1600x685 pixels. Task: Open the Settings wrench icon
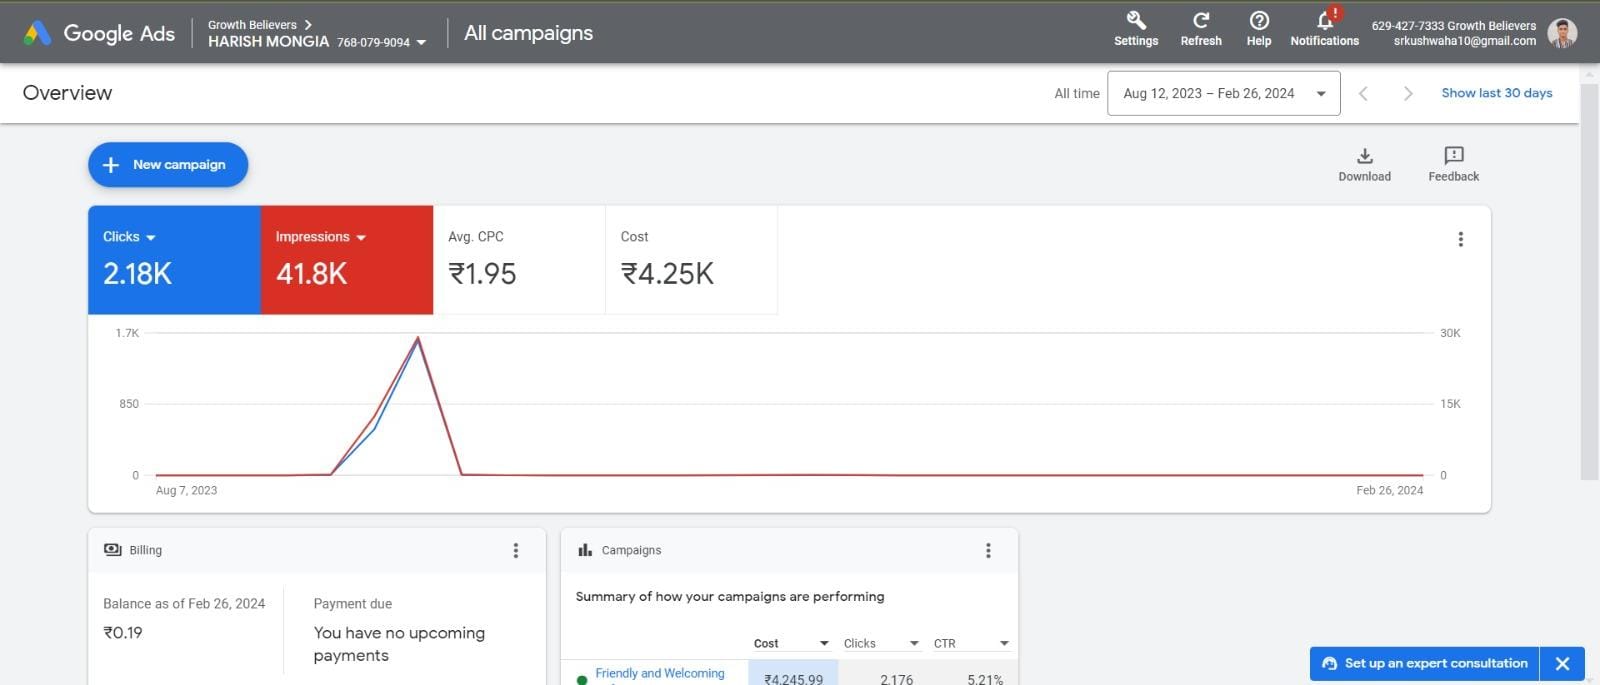coord(1136,22)
